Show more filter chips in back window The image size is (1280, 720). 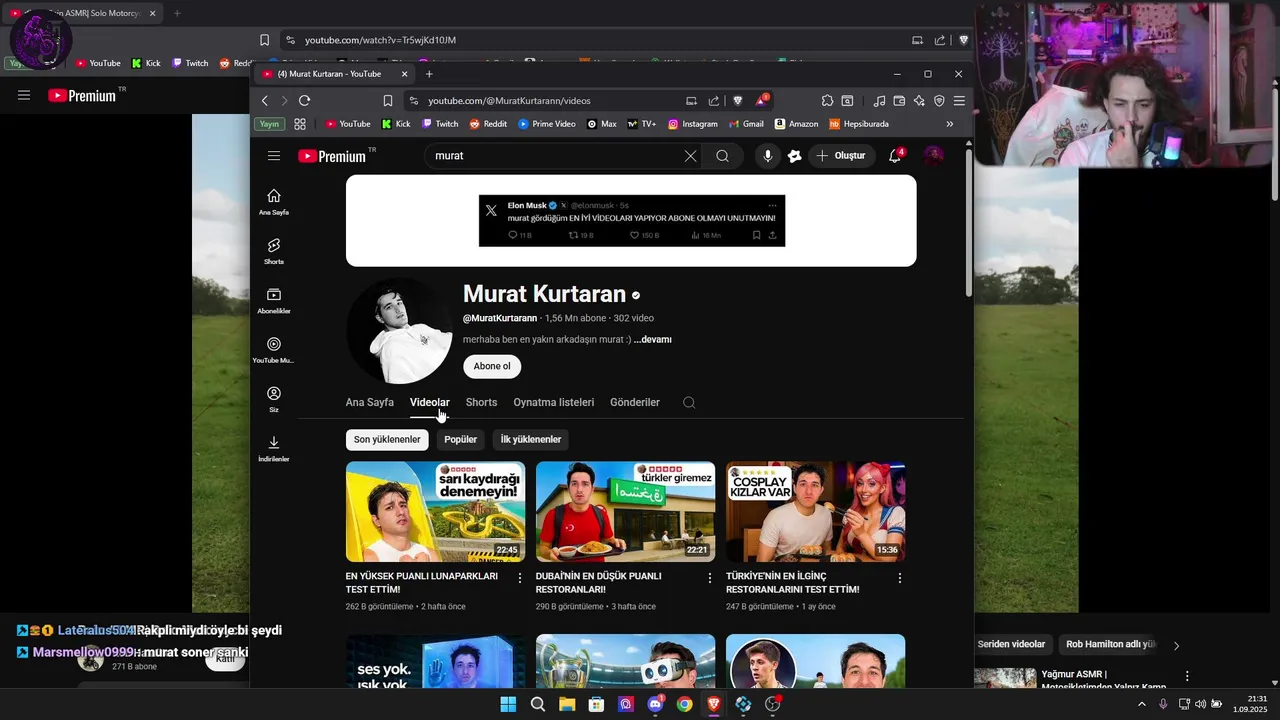[1176, 646]
